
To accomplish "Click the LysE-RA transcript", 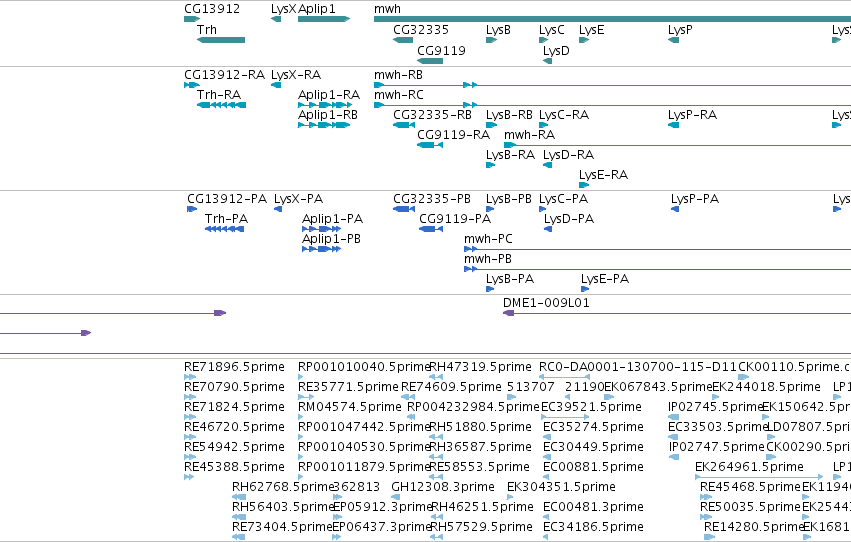I will point(604,175).
